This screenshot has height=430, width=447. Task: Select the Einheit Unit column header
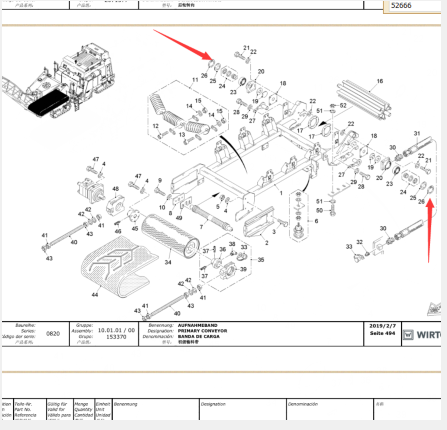(103, 409)
